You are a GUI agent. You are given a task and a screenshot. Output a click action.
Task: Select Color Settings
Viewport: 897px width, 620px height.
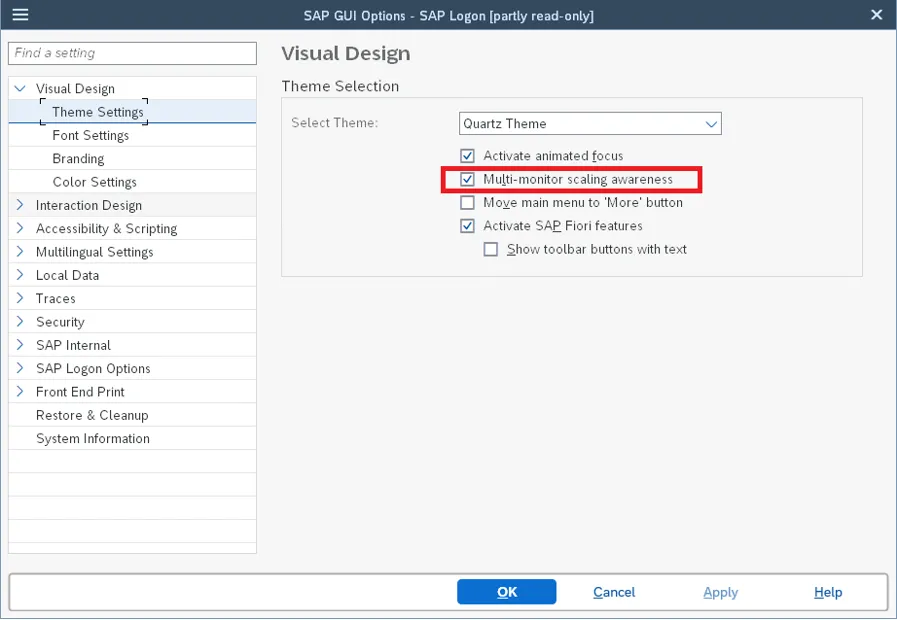[x=94, y=181]
